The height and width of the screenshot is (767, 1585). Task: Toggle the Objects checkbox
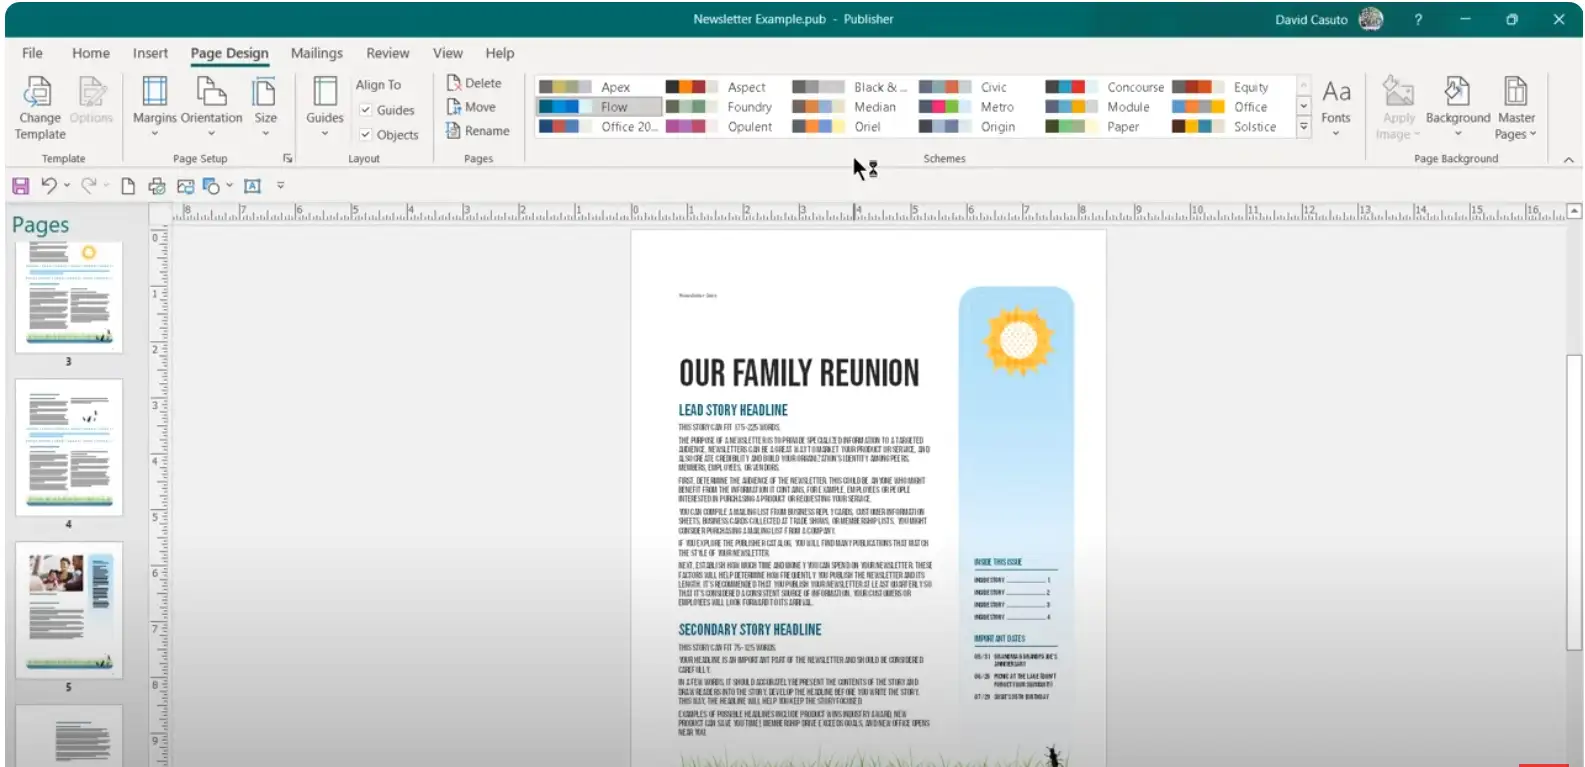coord(366,134)
